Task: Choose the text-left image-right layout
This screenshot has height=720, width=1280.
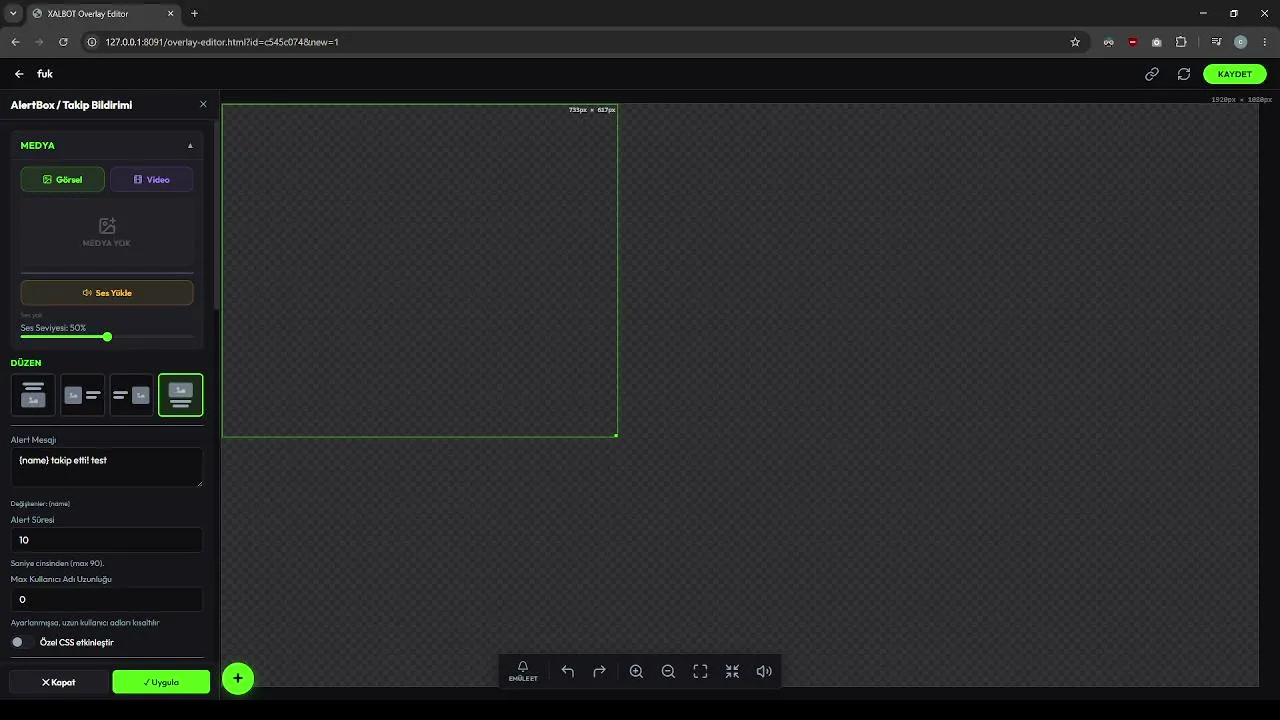Action: pos(131,395)
